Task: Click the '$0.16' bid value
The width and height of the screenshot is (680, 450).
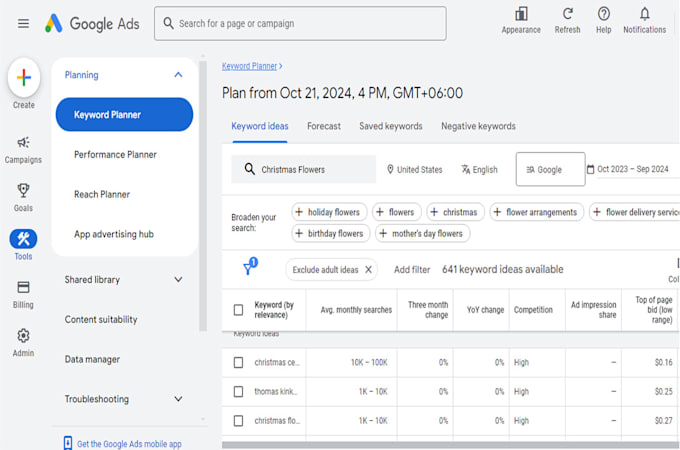Action: pos(664,362)
